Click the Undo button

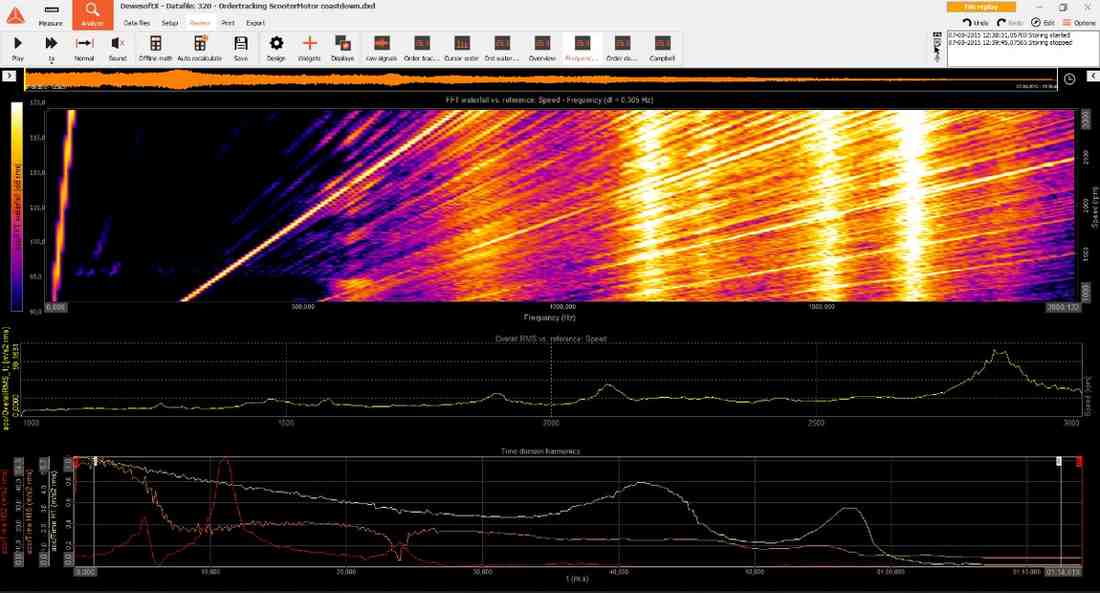pyautogui.click(x=975, y=22)
